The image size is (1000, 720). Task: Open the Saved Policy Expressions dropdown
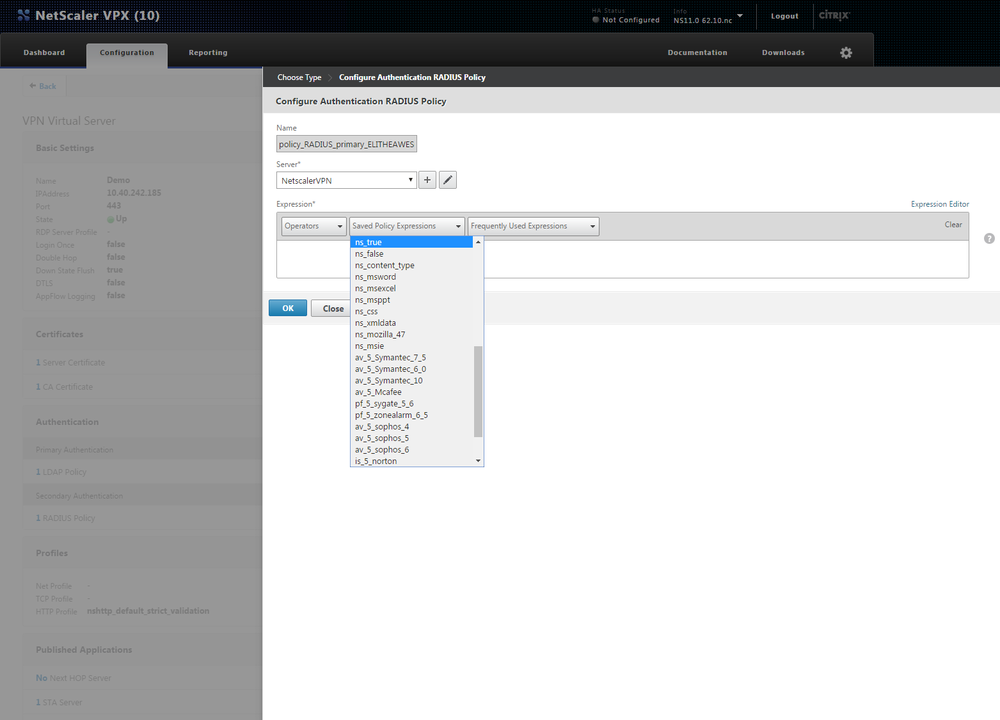click(405, 226)
